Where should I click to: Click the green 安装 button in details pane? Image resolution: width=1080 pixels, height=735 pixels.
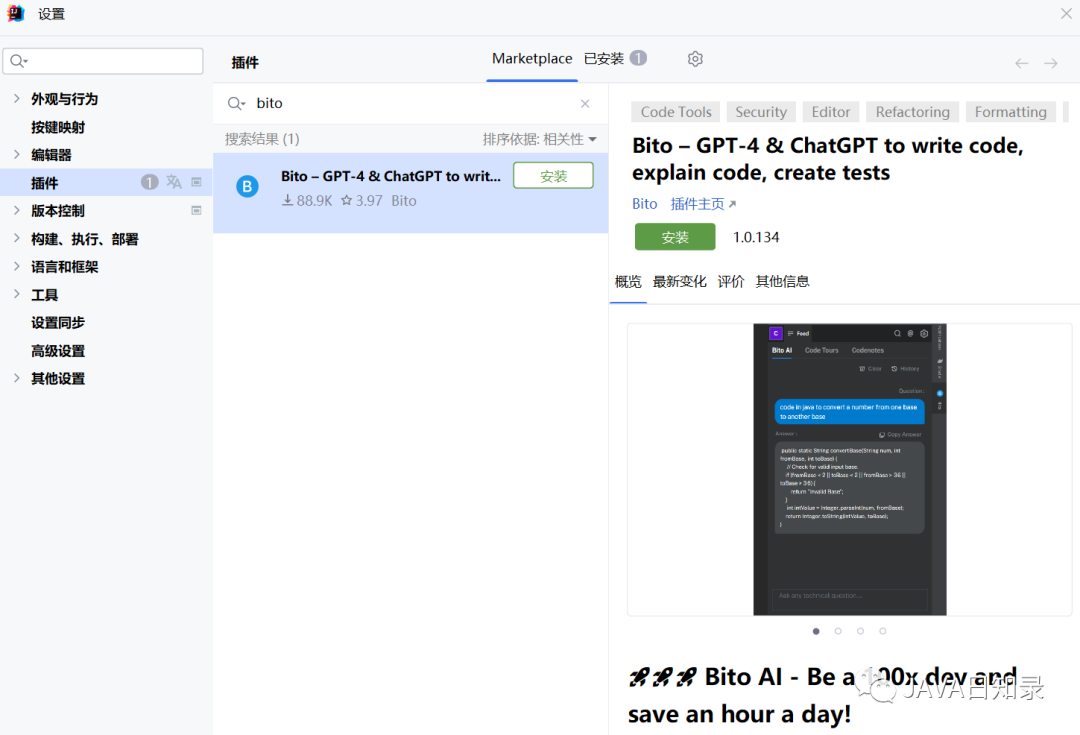tap(675, 237)
